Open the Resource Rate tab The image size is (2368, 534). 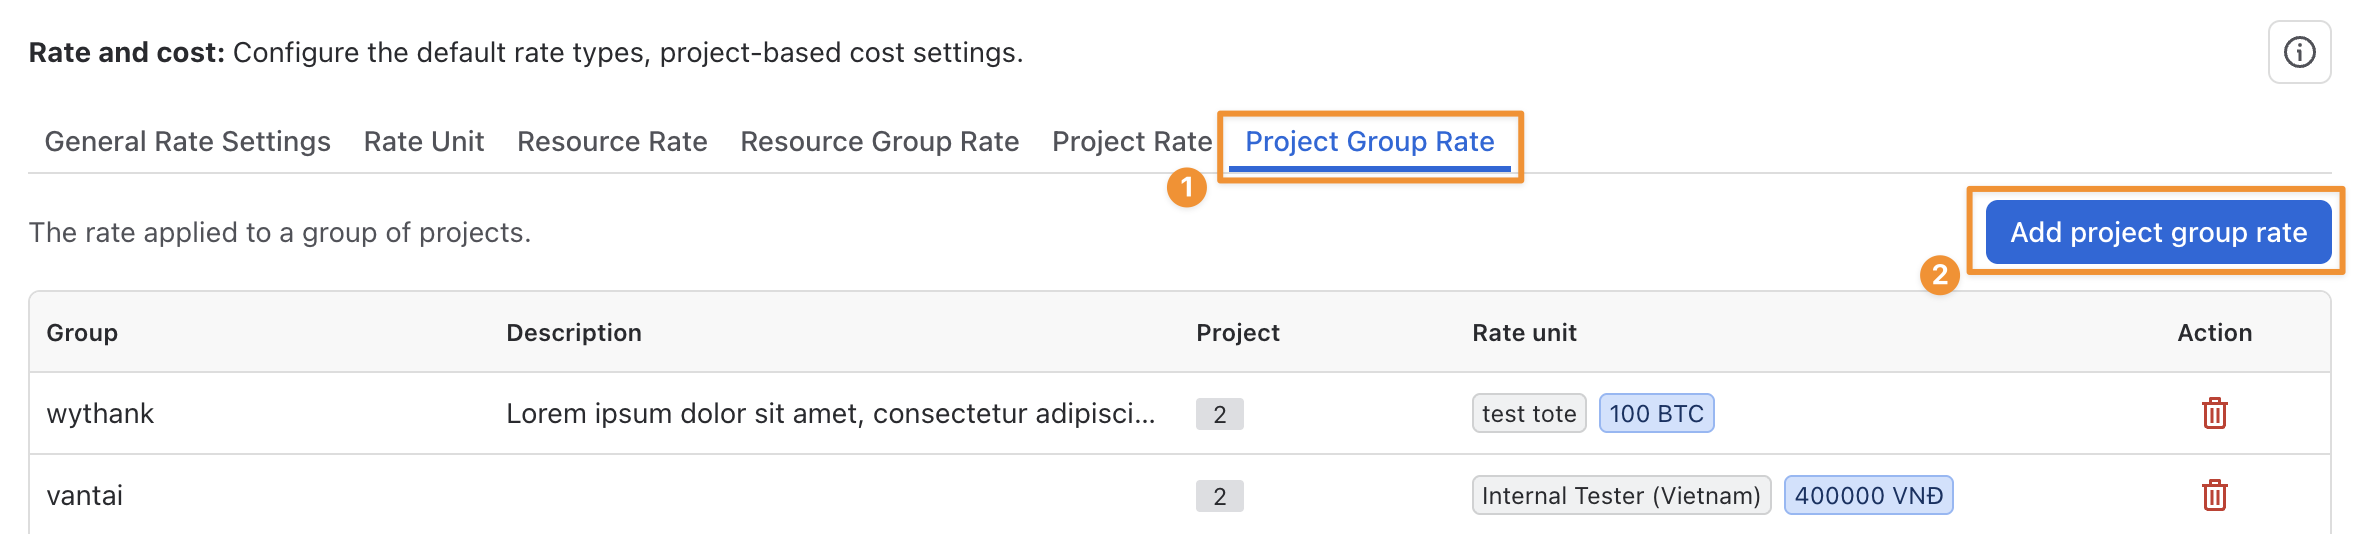click(612, 142)
